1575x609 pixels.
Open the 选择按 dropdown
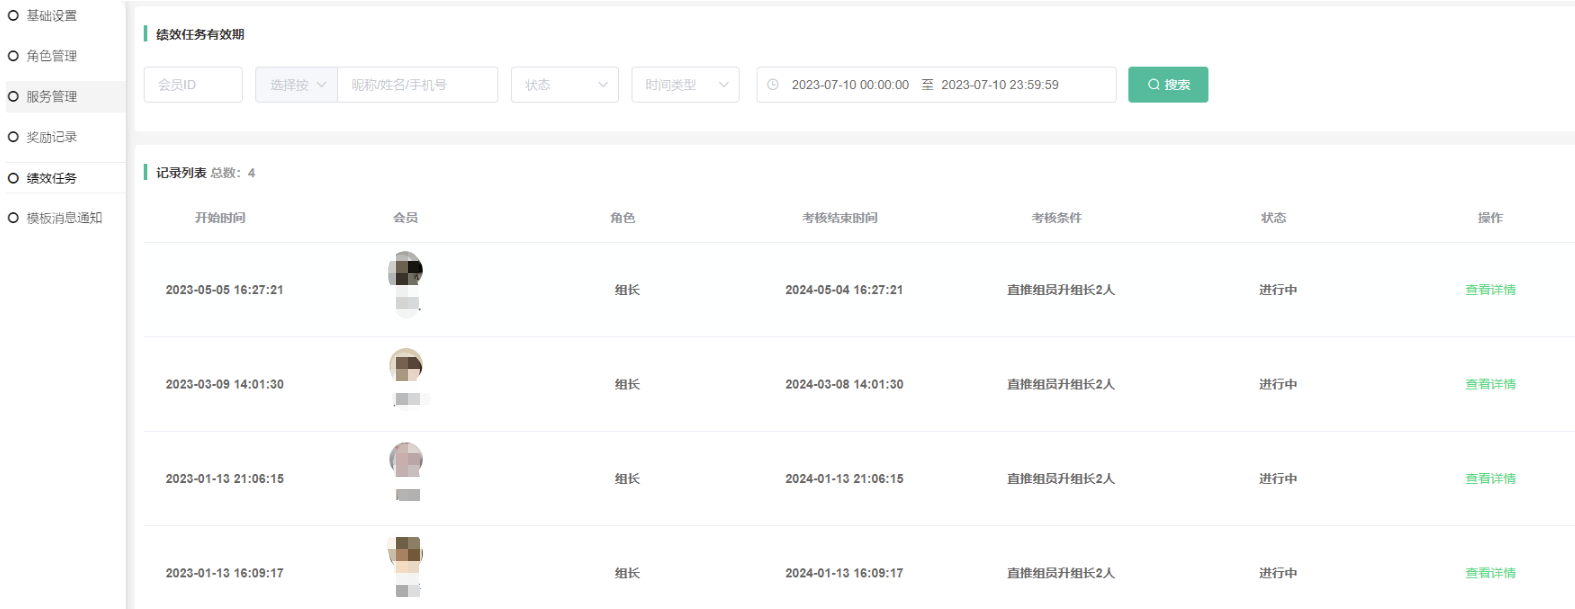pos(296,85)
